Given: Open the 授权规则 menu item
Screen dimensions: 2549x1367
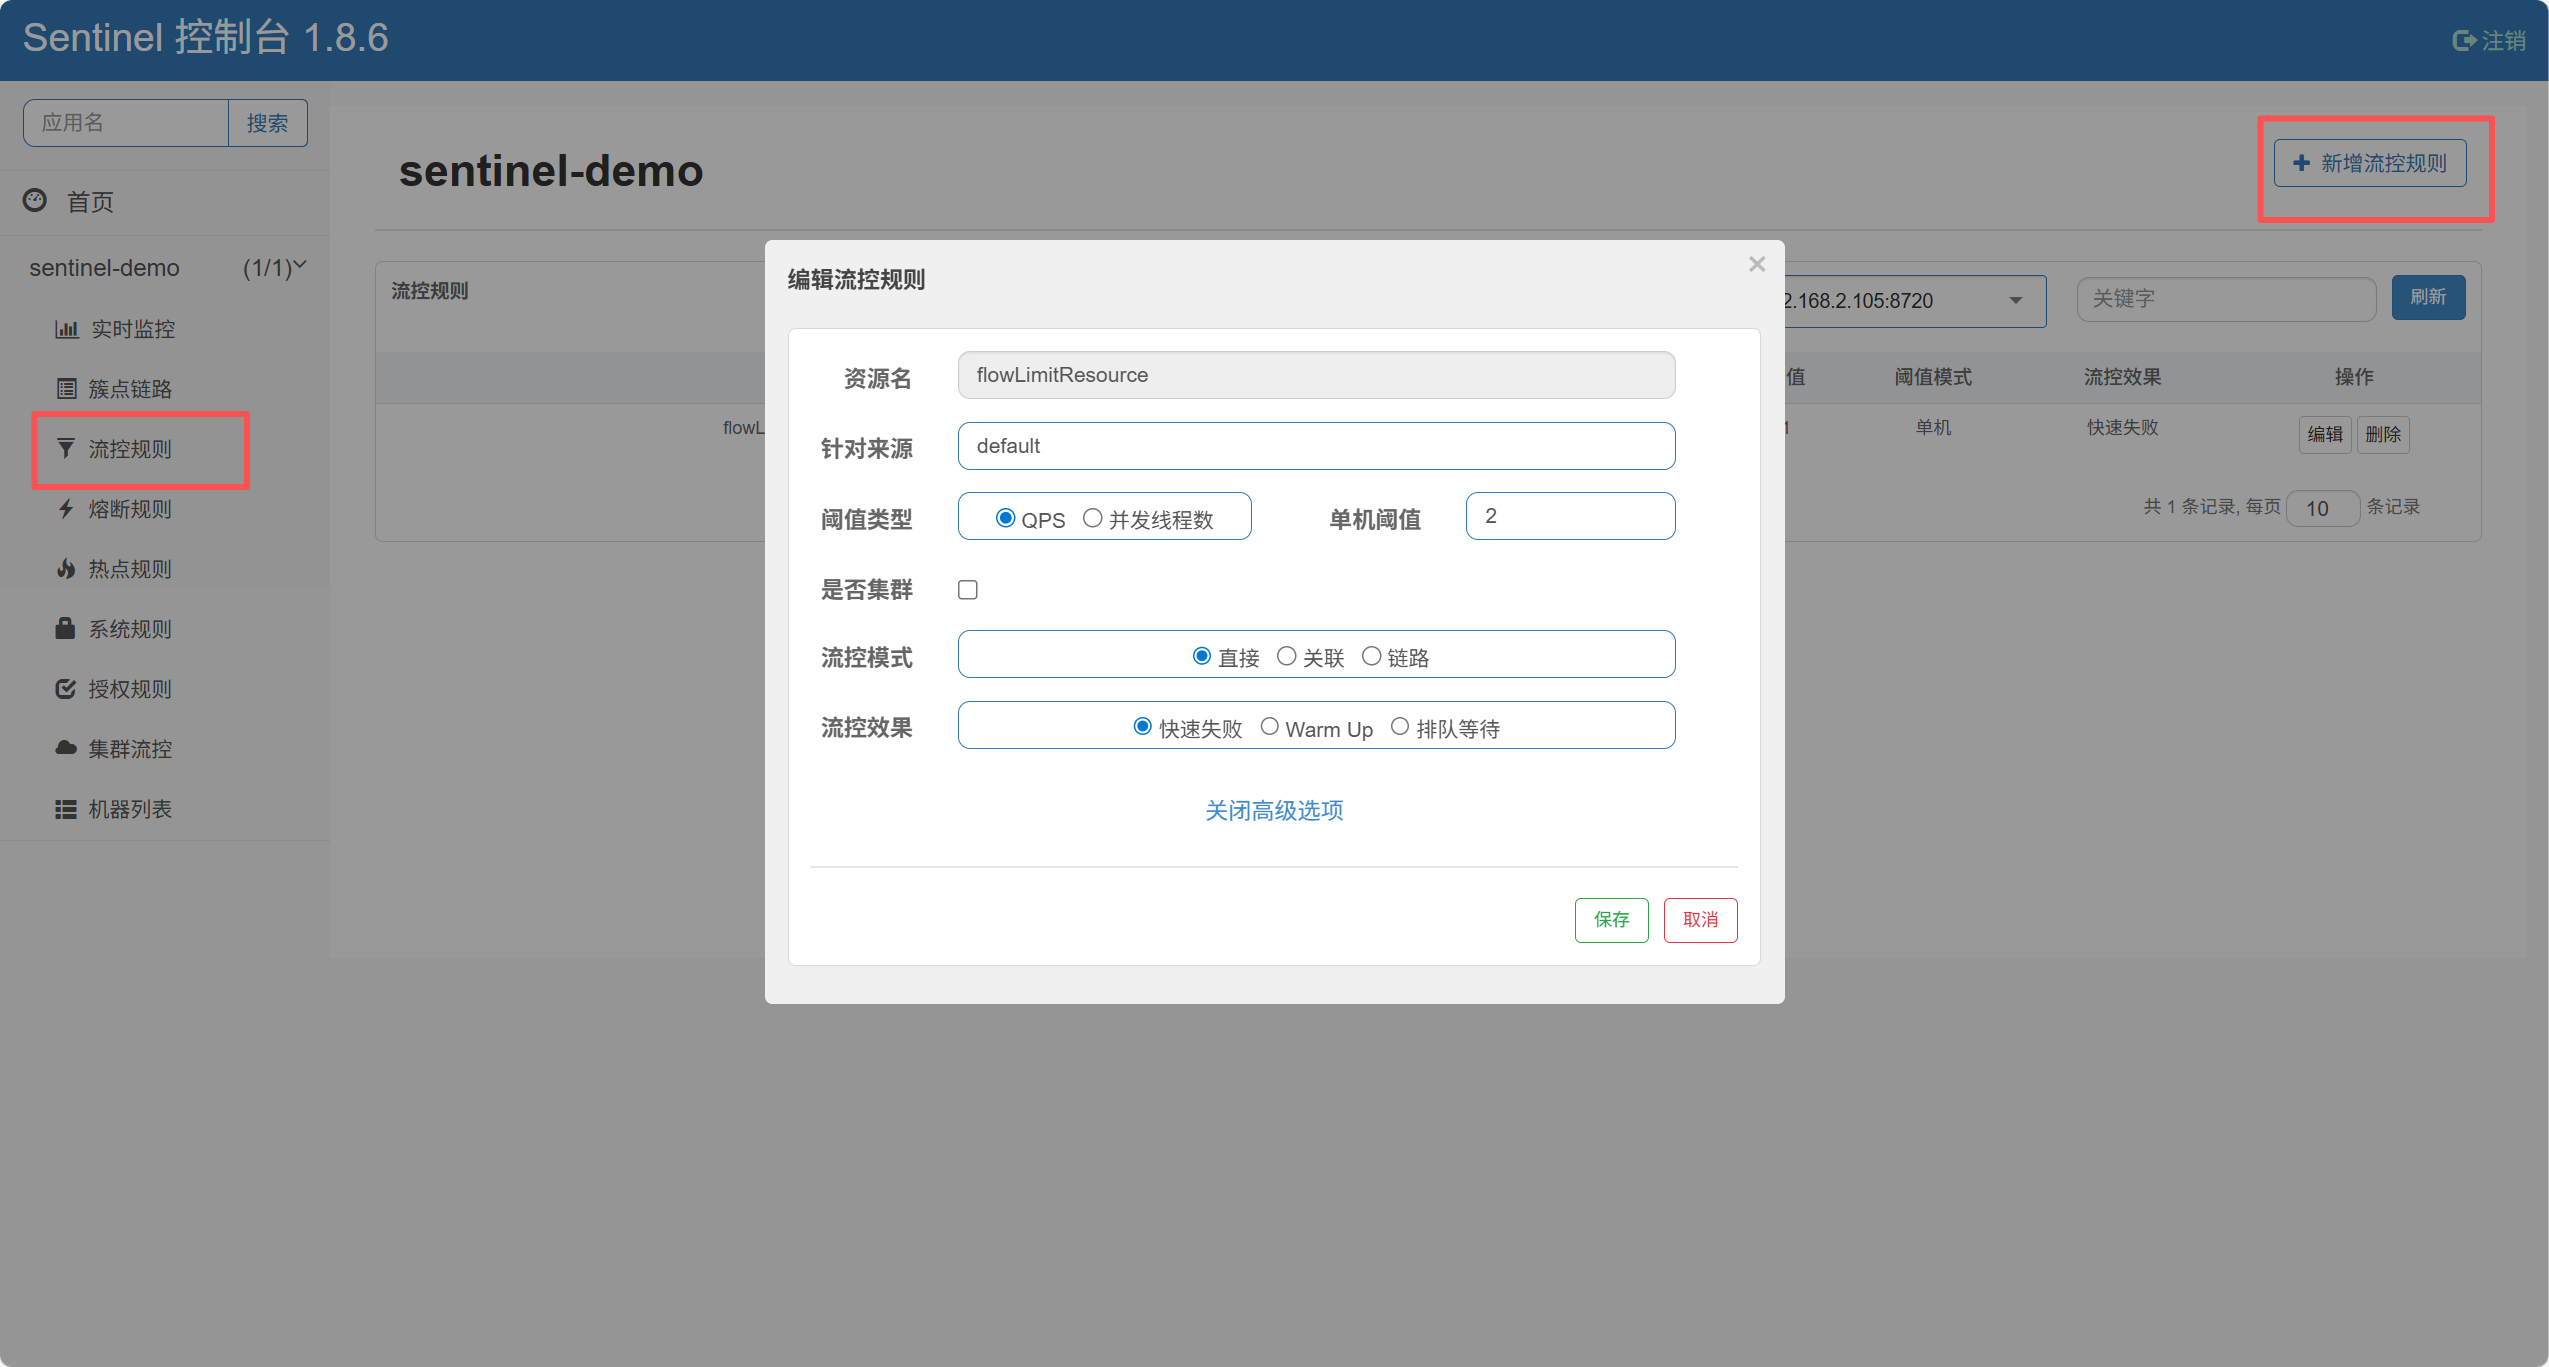Looking at the screenshot, I should [x=129, y=689].
